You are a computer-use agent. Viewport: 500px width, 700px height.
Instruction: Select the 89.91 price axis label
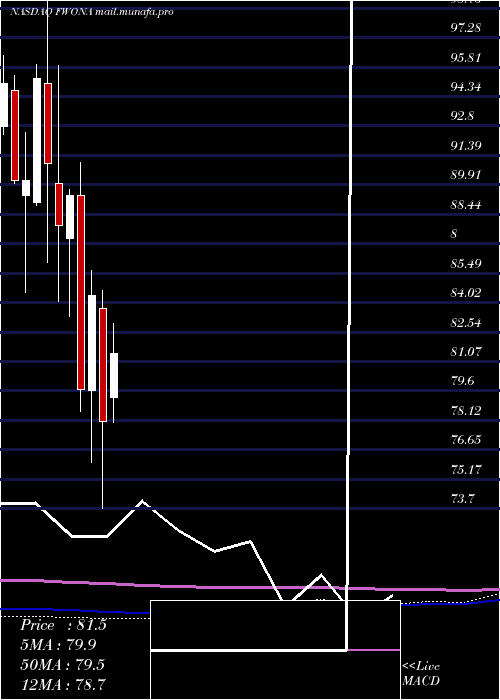[x=466, y=175]
